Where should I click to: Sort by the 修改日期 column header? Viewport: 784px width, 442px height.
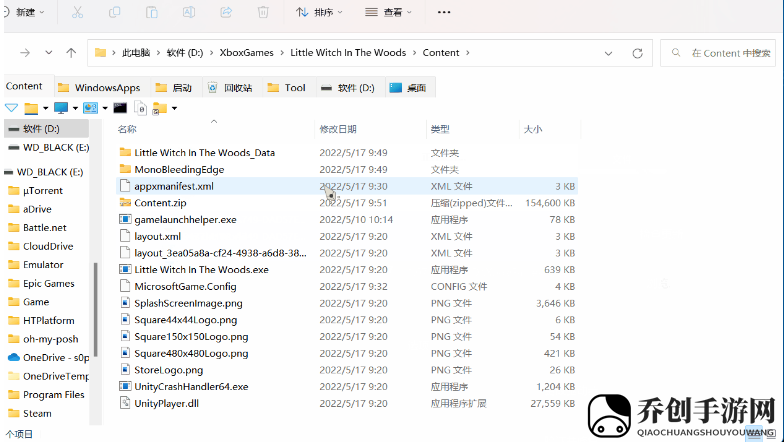click(338, 129)
